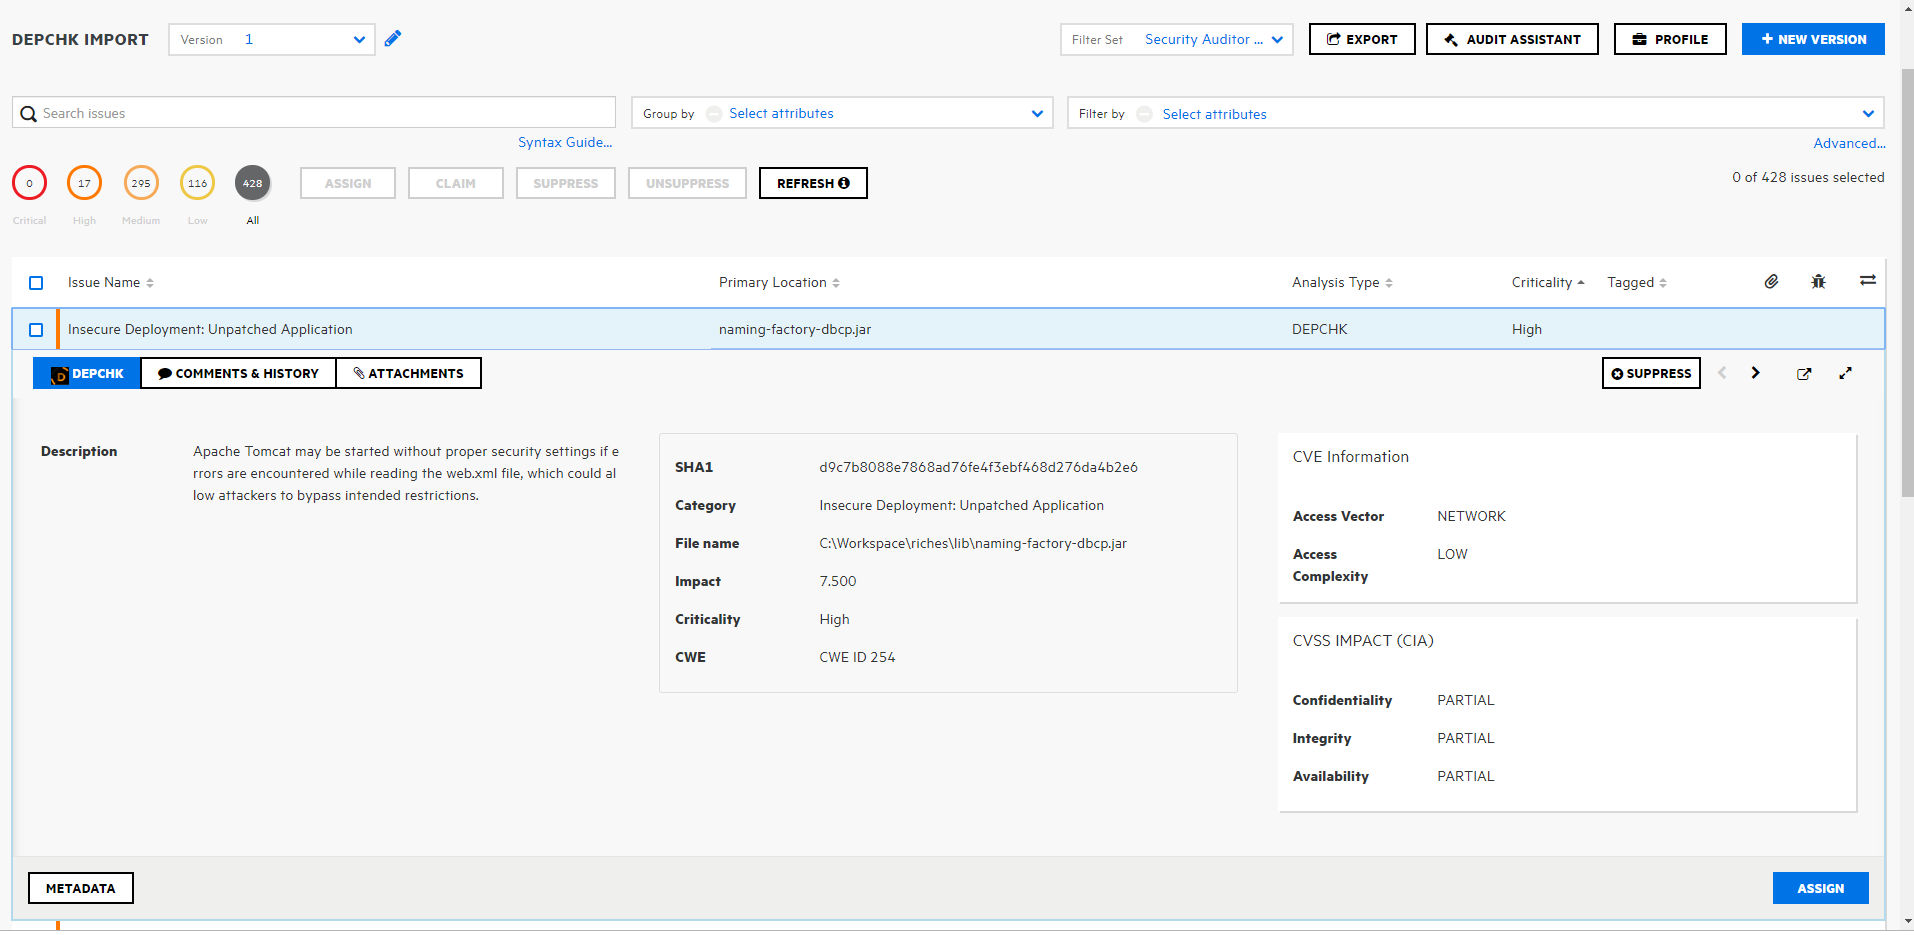
Task: Toggle select-all issues checkbox
Action: pyautogui.click(x=36, y=283)
